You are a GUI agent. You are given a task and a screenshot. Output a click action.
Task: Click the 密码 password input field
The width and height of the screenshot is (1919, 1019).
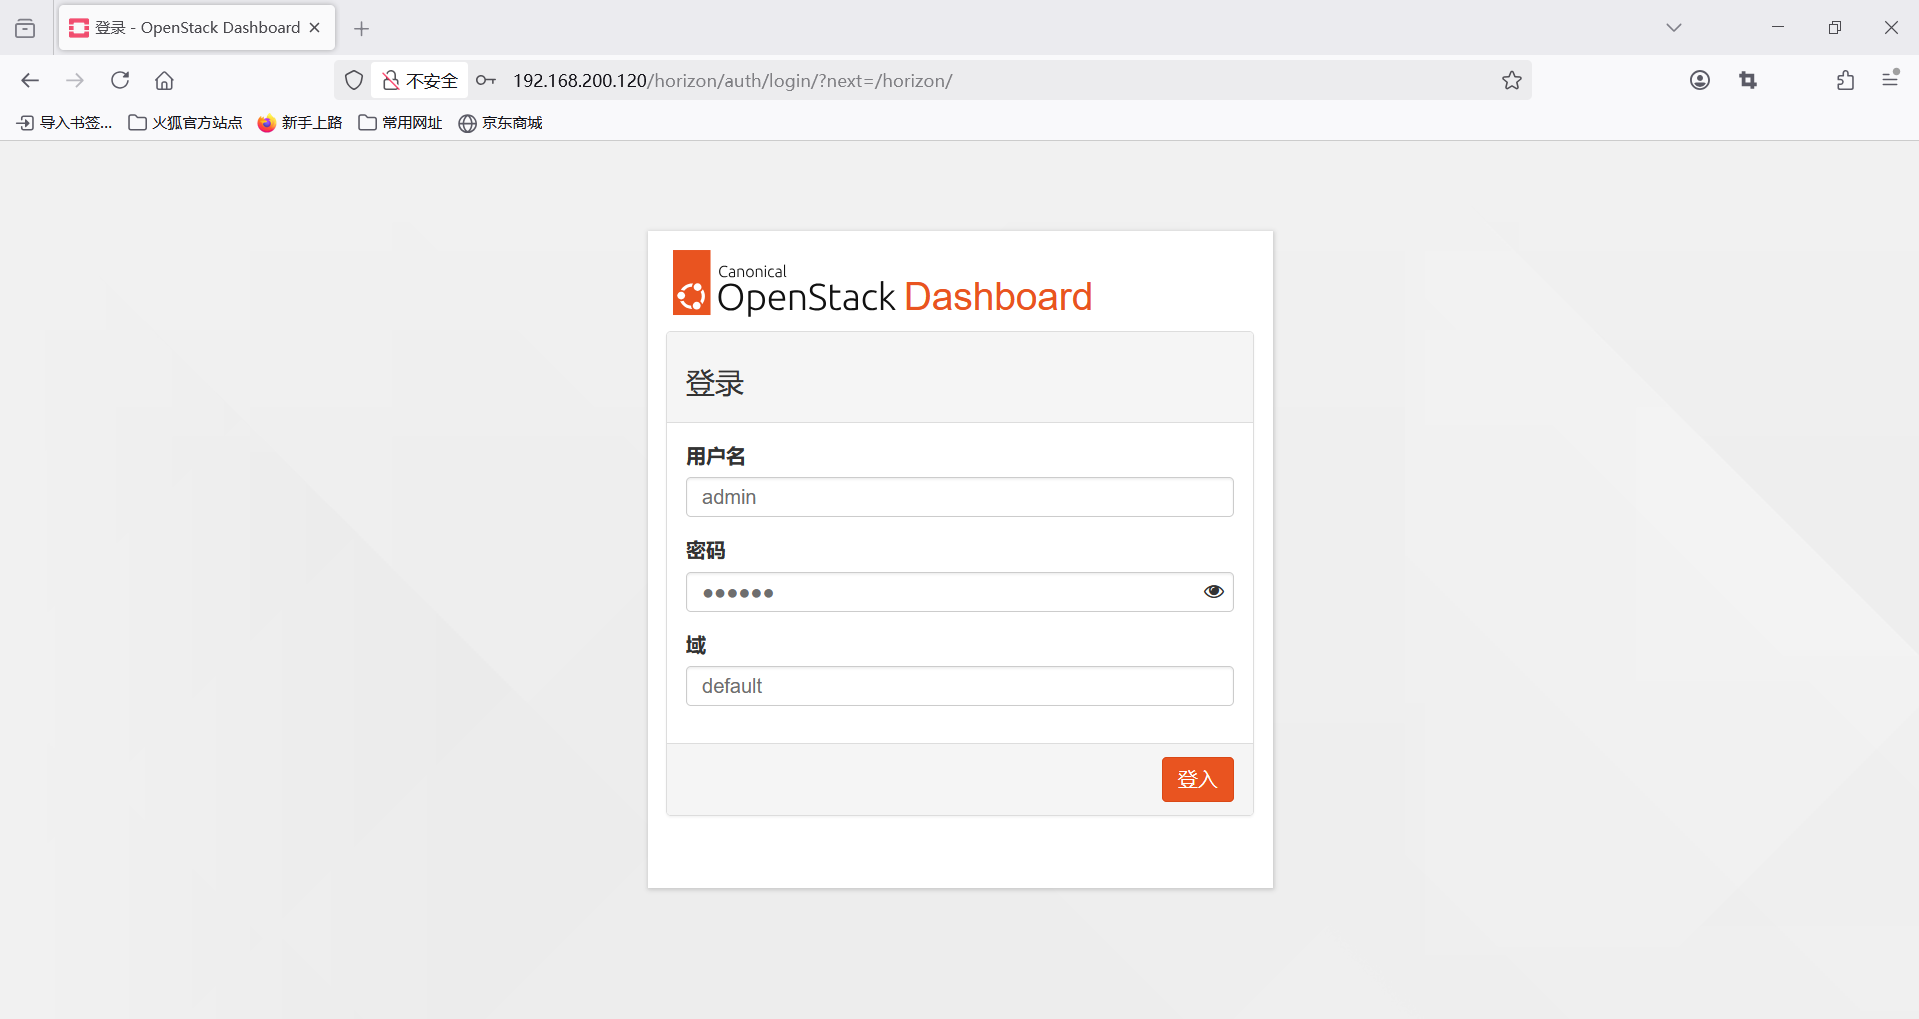[960, 592]
